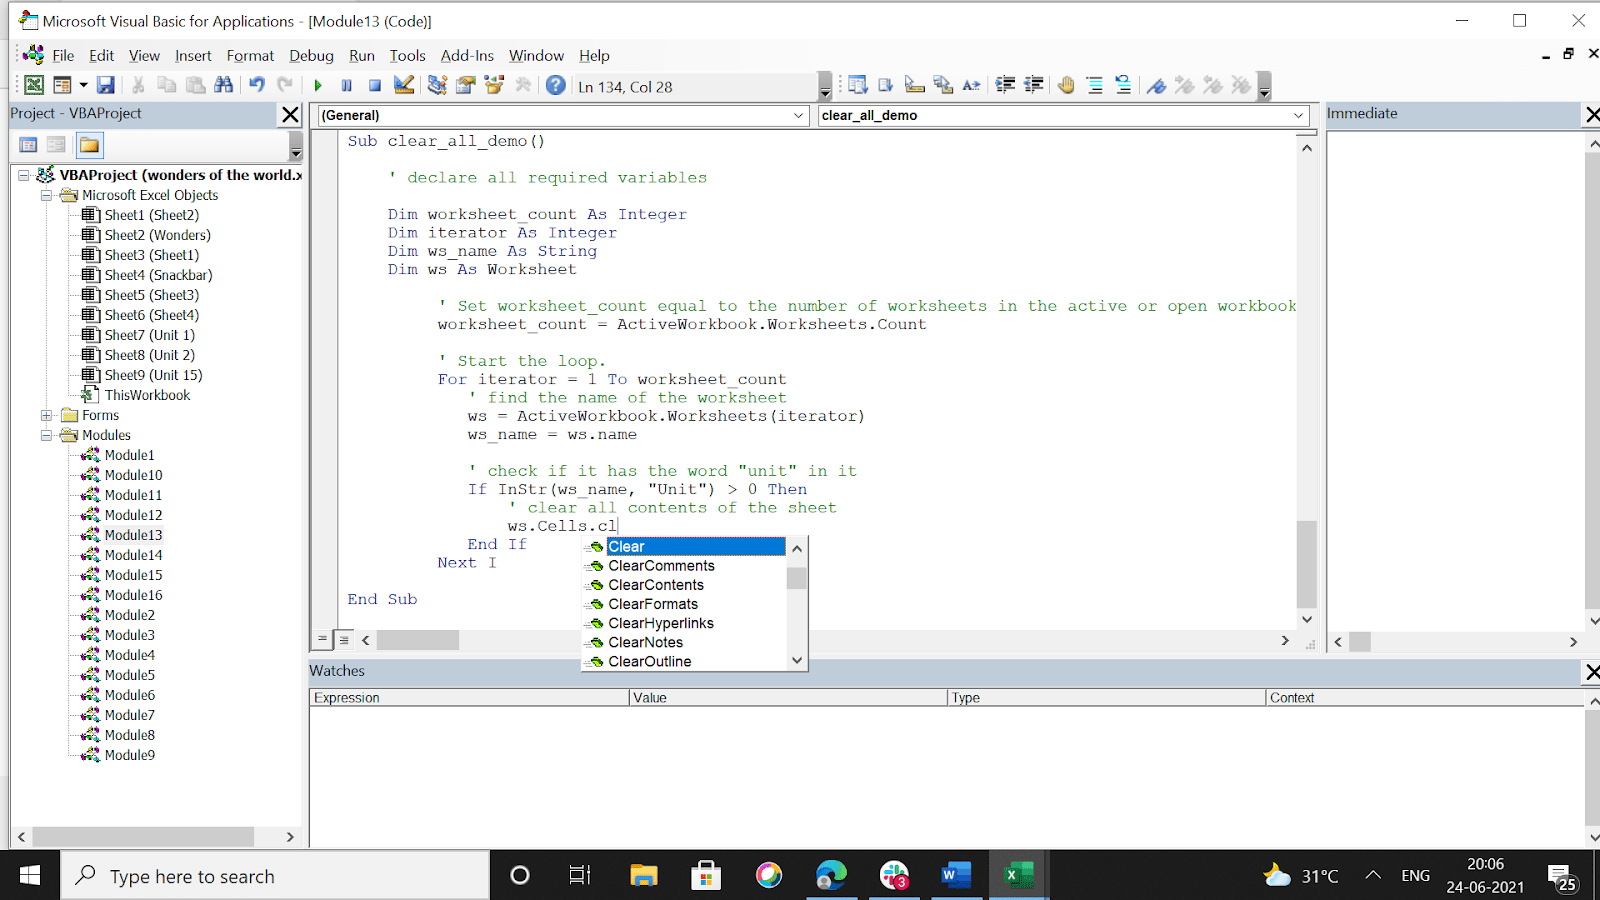Open Word from the Windows taskbar

click(x=955, y=876)
